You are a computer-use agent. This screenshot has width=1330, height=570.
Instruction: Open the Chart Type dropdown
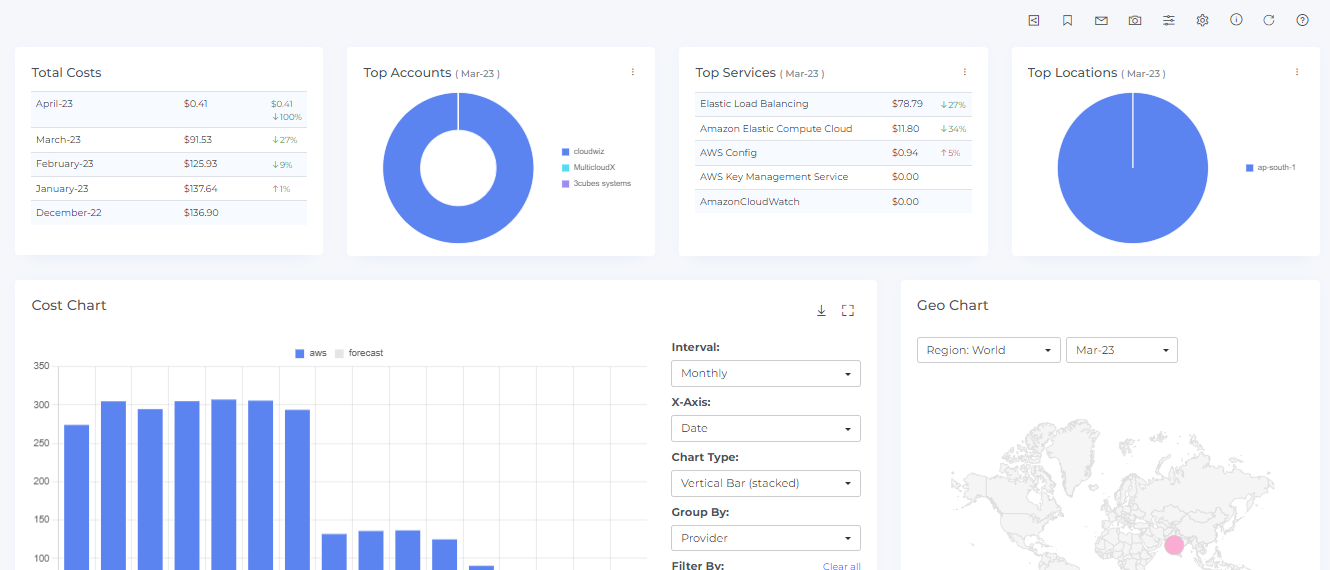pyautogui.click(x=765, y=484)
